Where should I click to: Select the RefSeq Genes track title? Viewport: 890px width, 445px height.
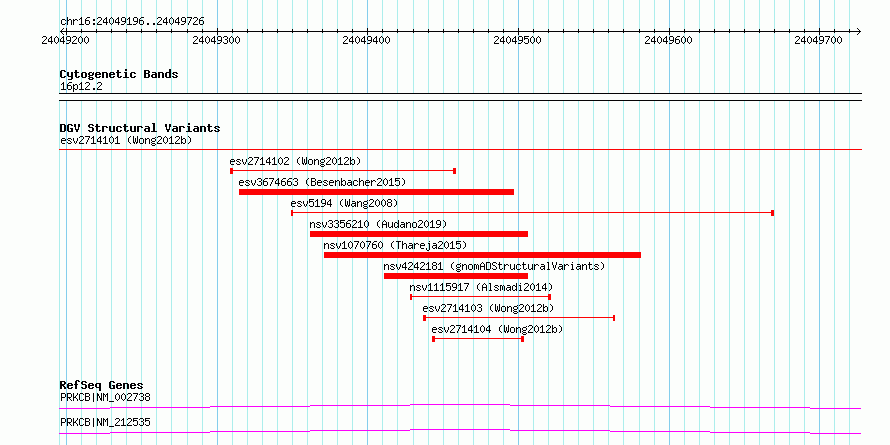pyautogui.click(x=102, y=385)
